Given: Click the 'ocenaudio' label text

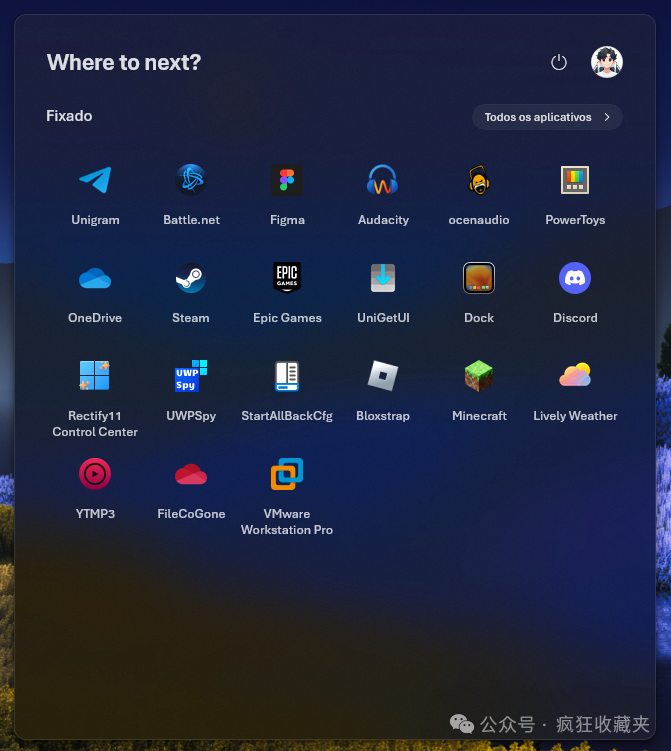Looking at the screenshot, I should pyautogui.click(x=479, y=220).
